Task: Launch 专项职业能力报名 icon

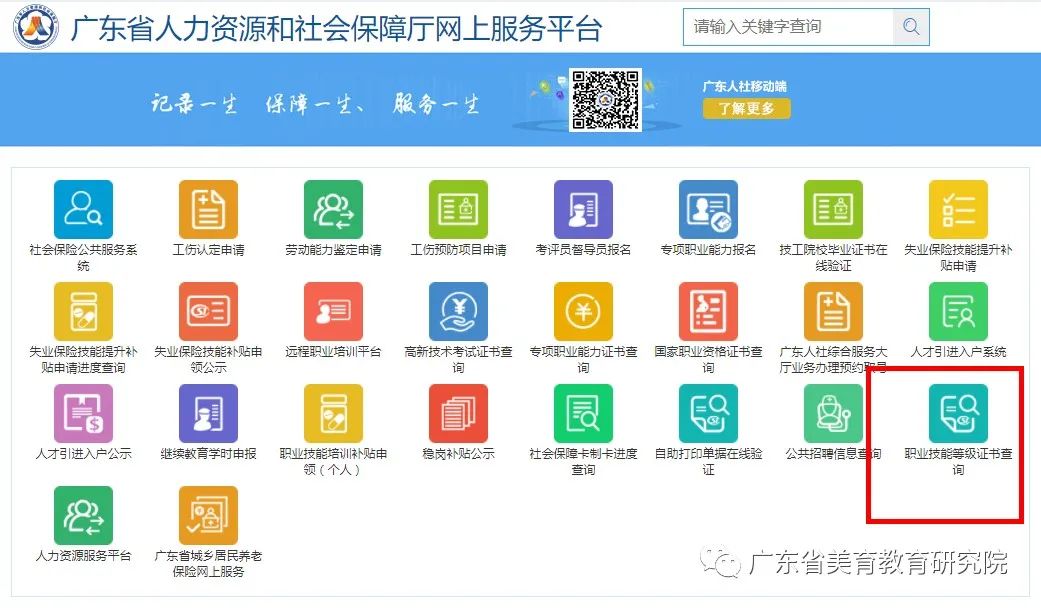Action: point(708,210)
